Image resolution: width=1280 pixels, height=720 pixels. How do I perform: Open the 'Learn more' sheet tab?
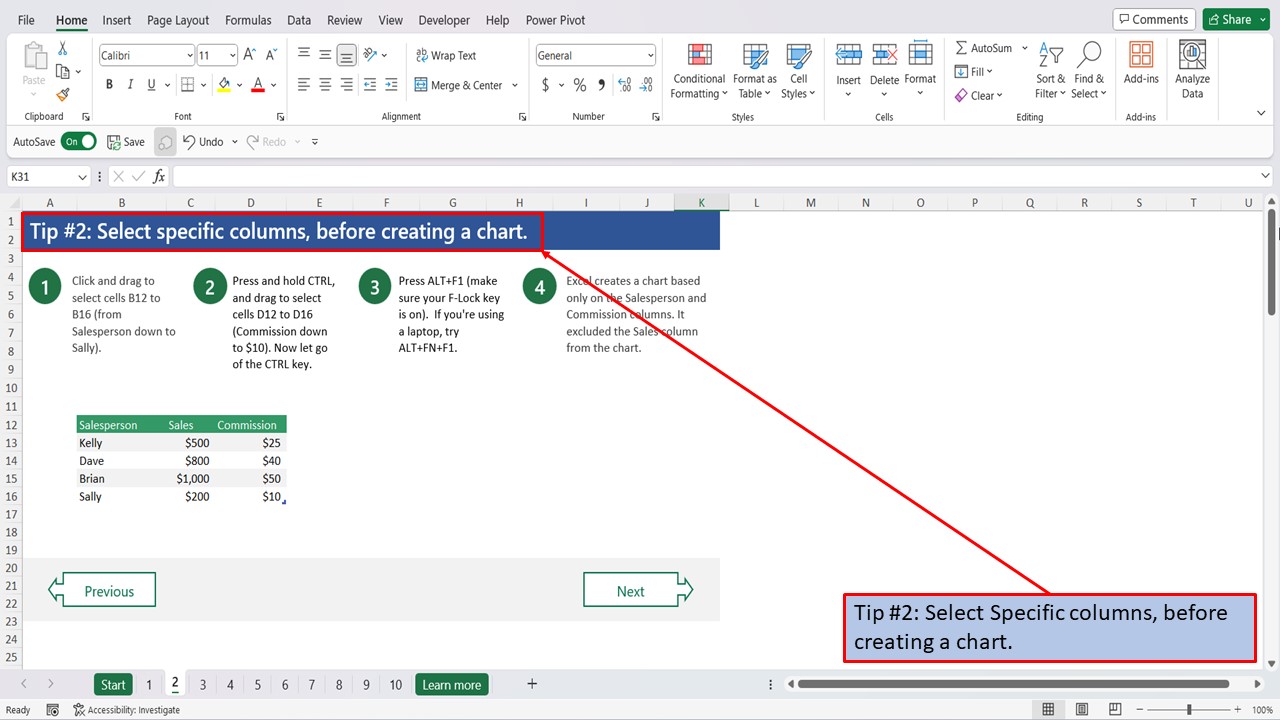click(451, 684)
